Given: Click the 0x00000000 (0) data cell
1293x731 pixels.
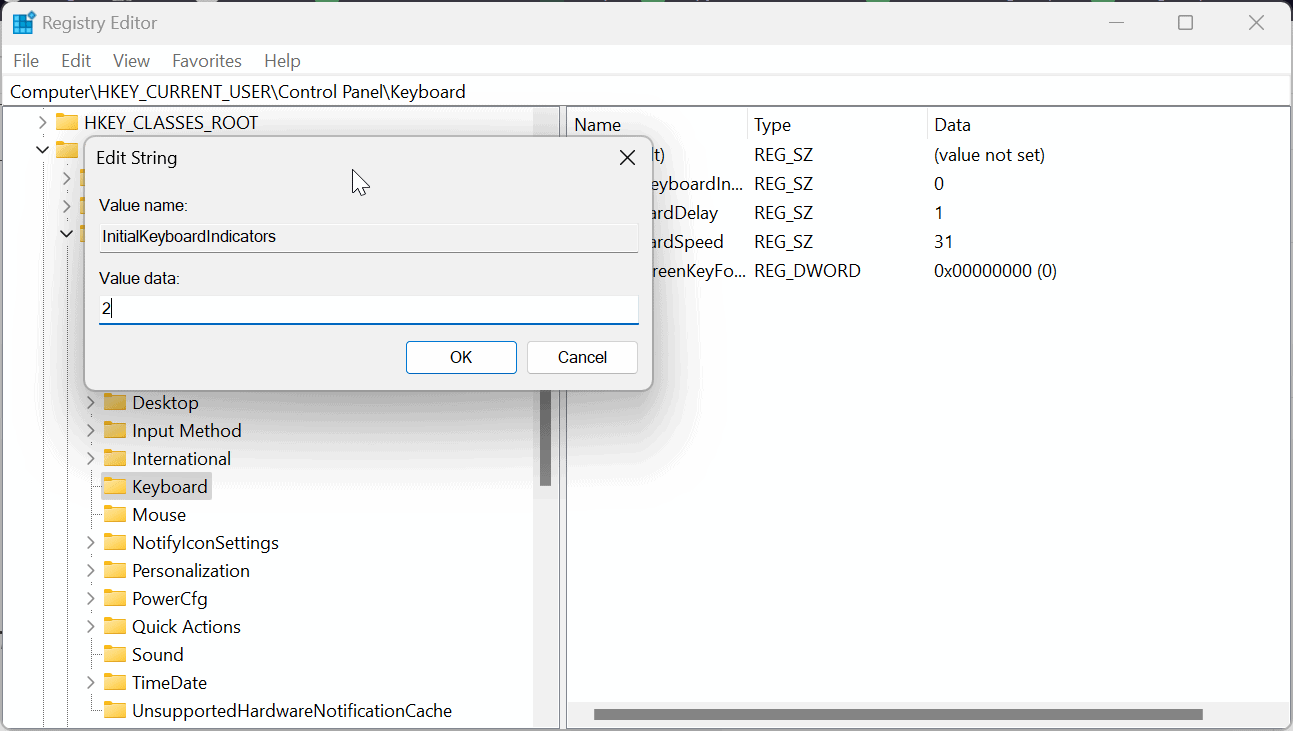Looking at the screenshot, I should click(x=995, y=271).
